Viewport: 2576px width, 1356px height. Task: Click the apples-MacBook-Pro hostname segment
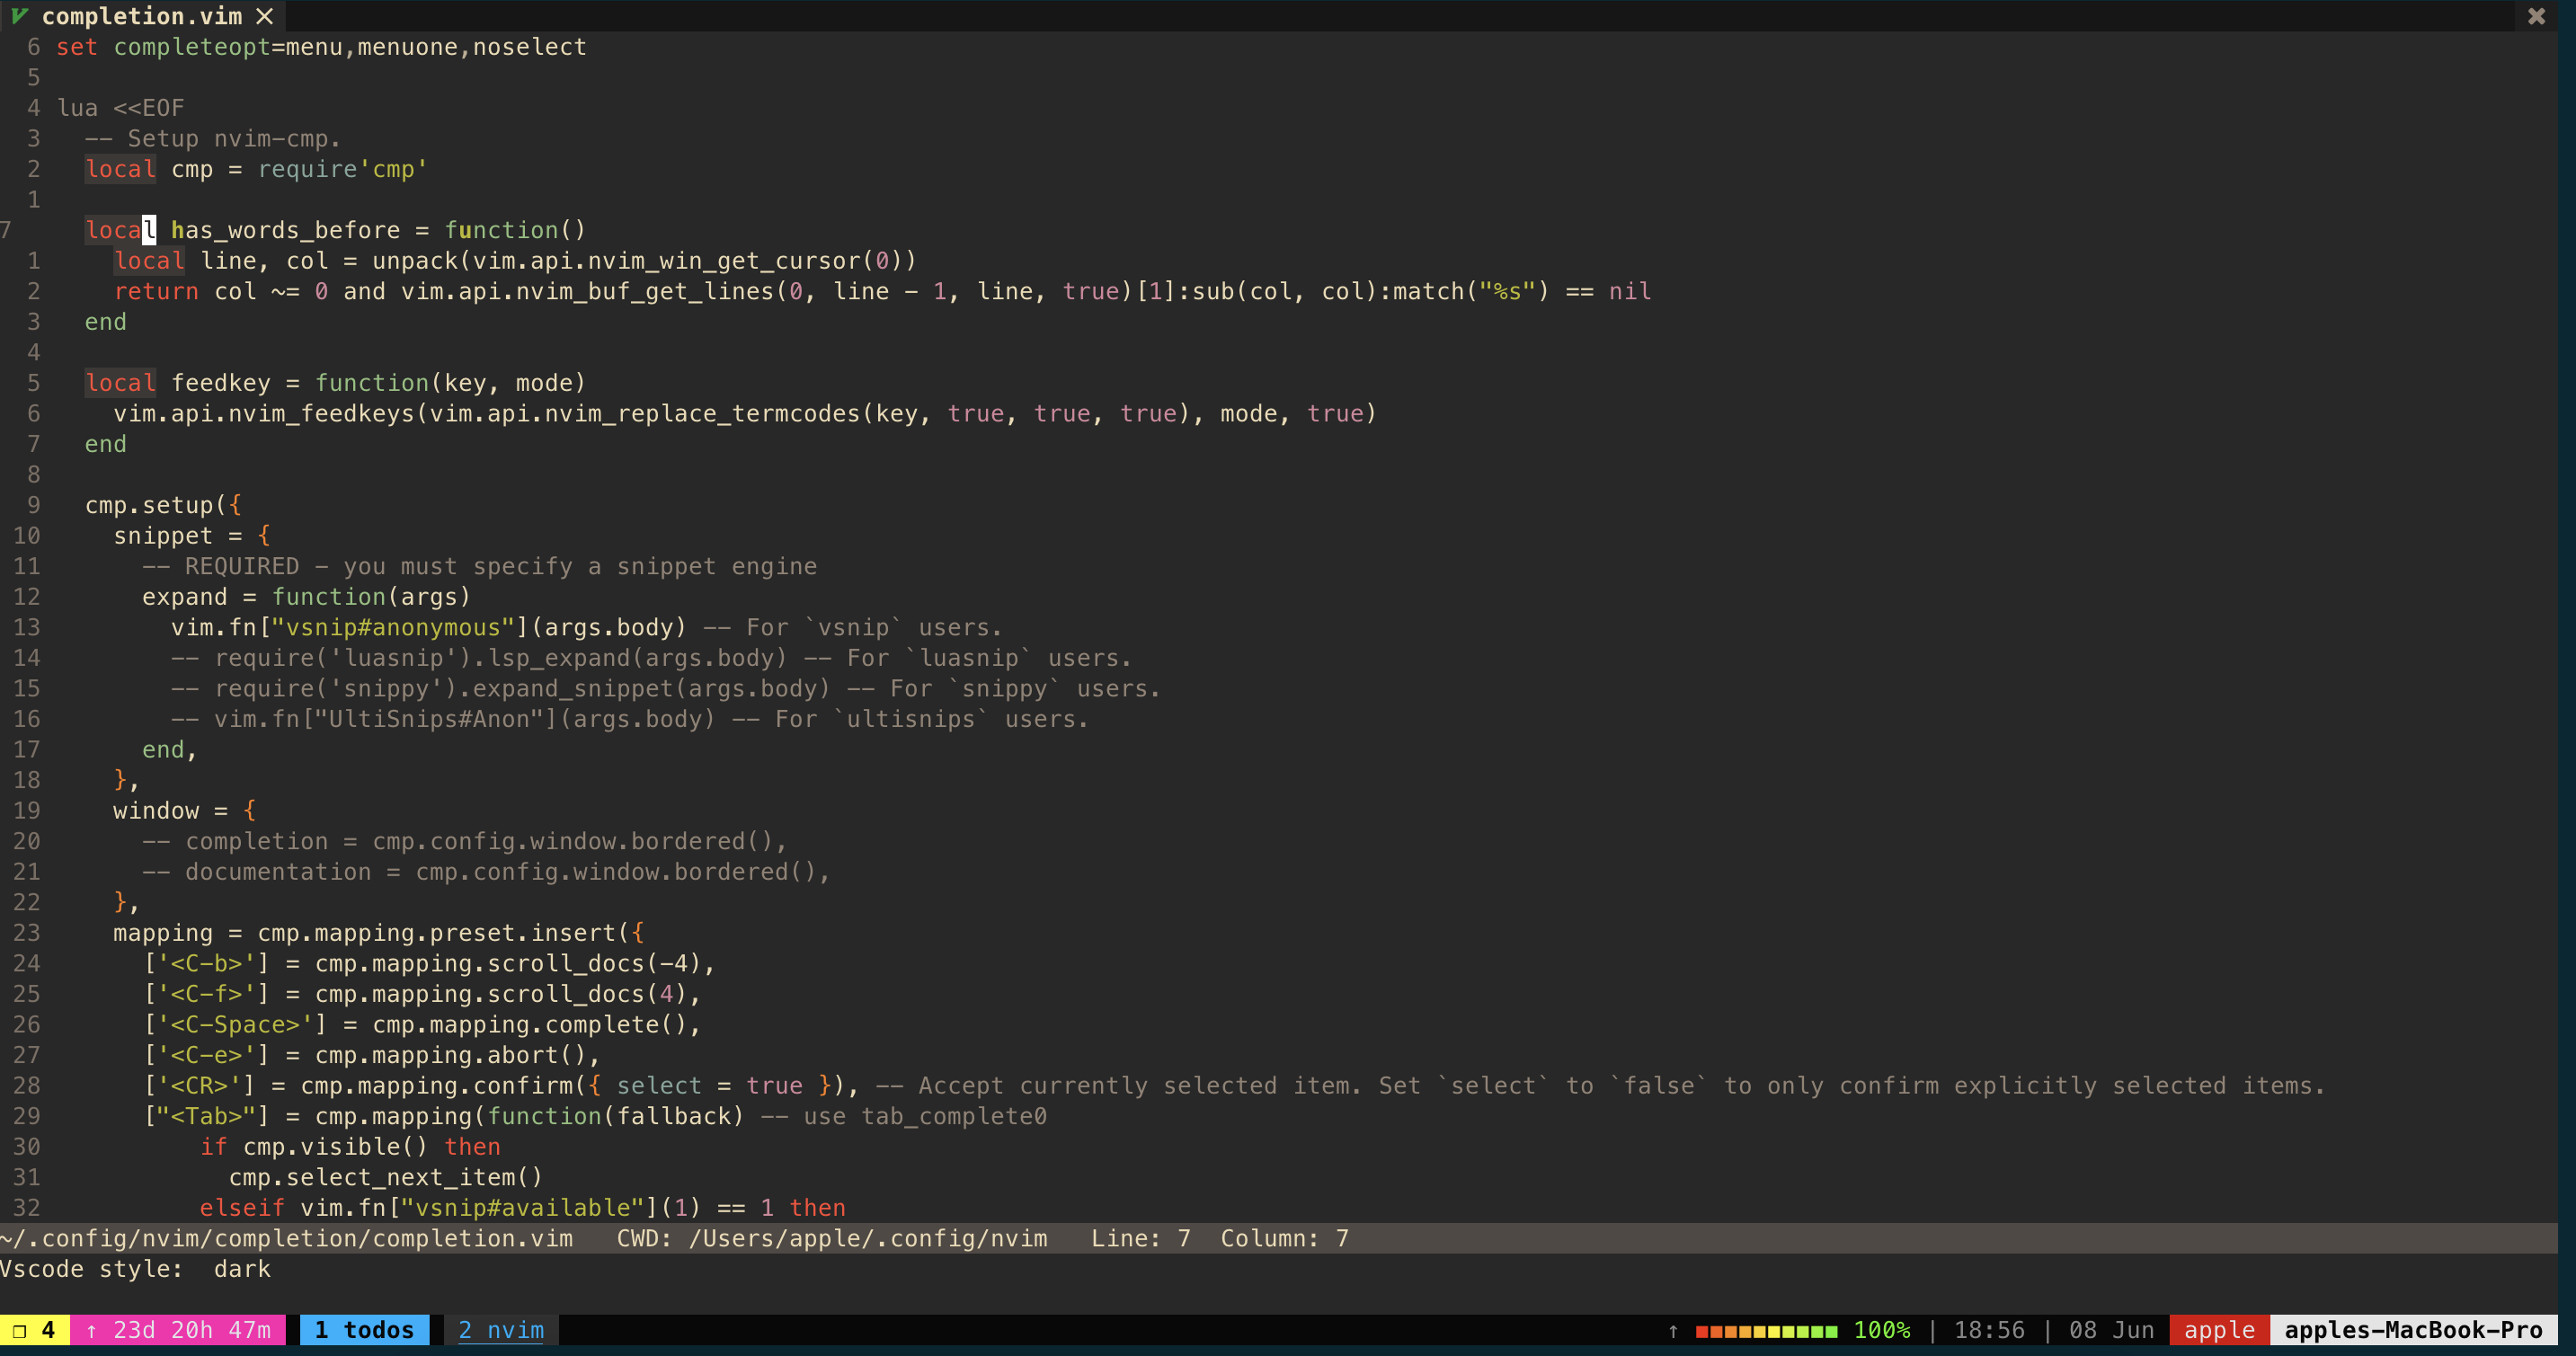point(2412,1330)
